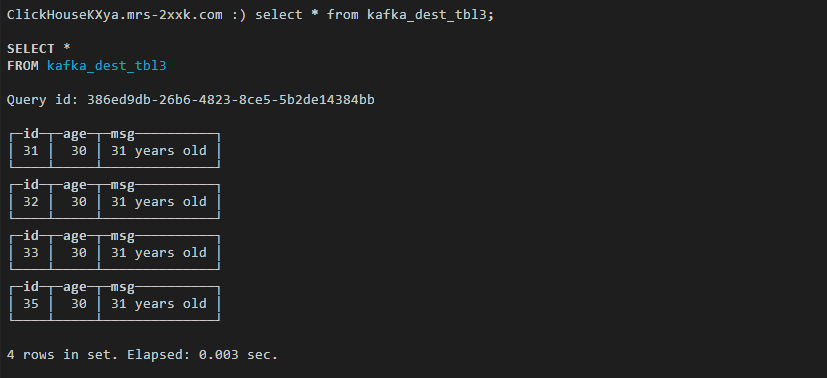Click the id value 32 cell
Viewport: 827px width, 378px height.
[31, 202]
